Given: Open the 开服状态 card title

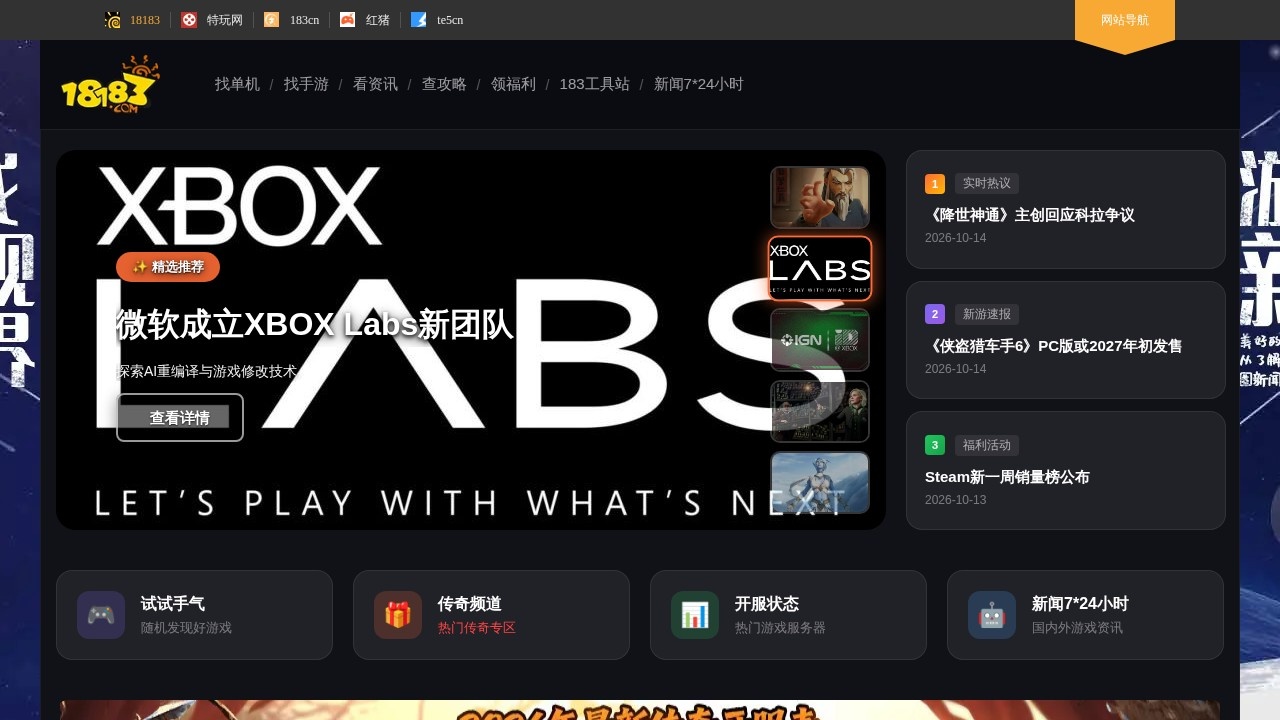Looking at the screenshot, I should [x=767, y=604].
